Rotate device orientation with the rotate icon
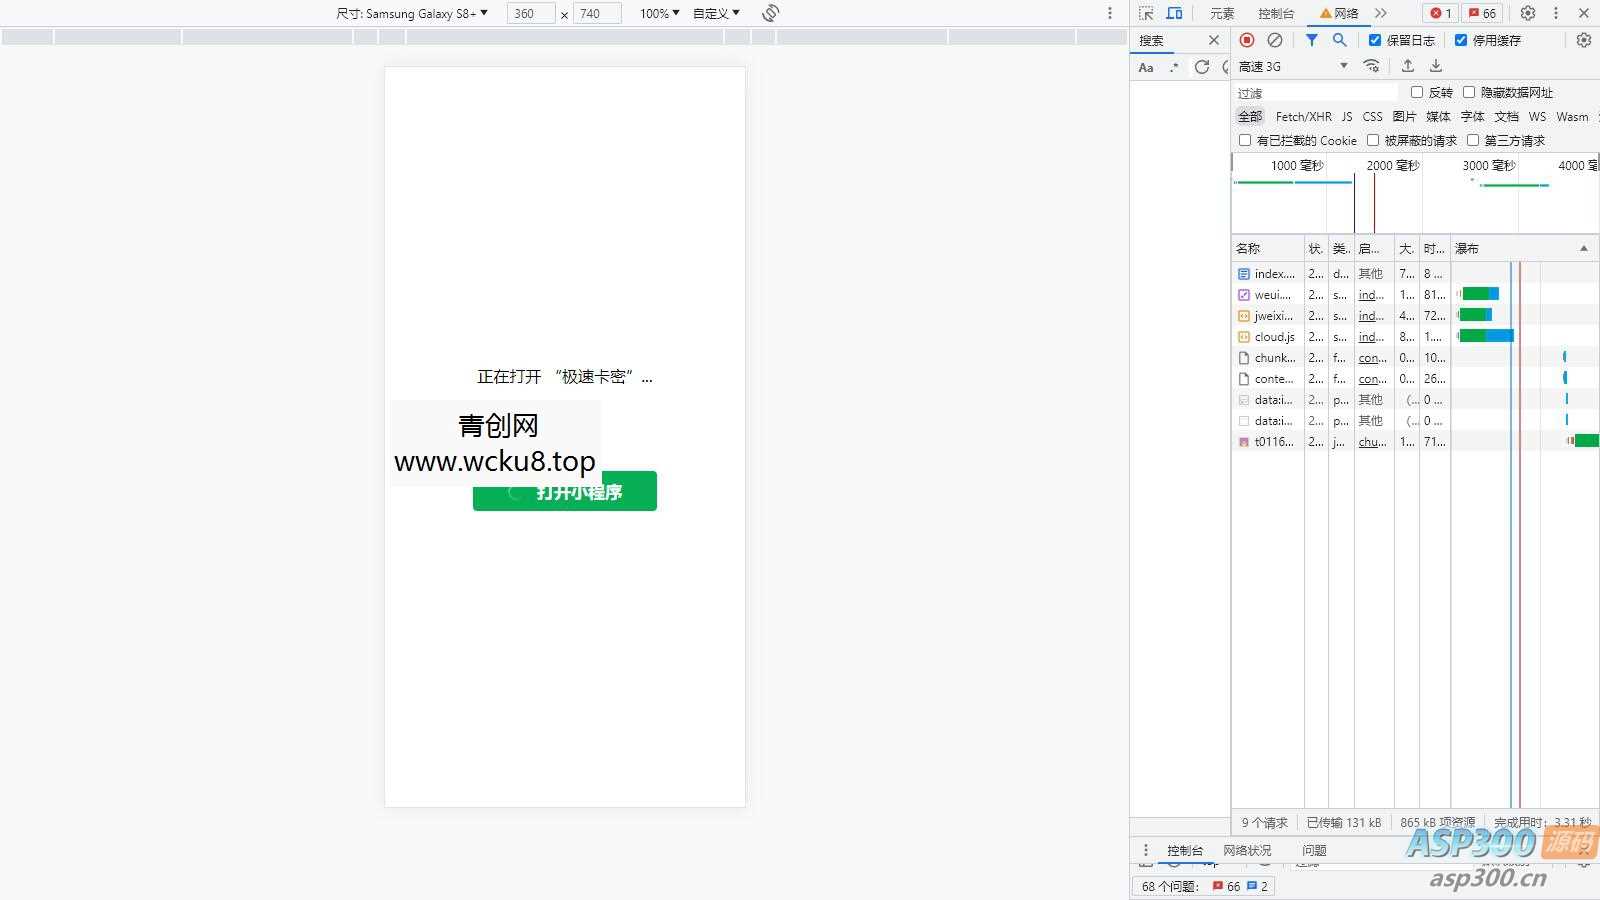The image size is (1600, 900). [x=770, y=13]
